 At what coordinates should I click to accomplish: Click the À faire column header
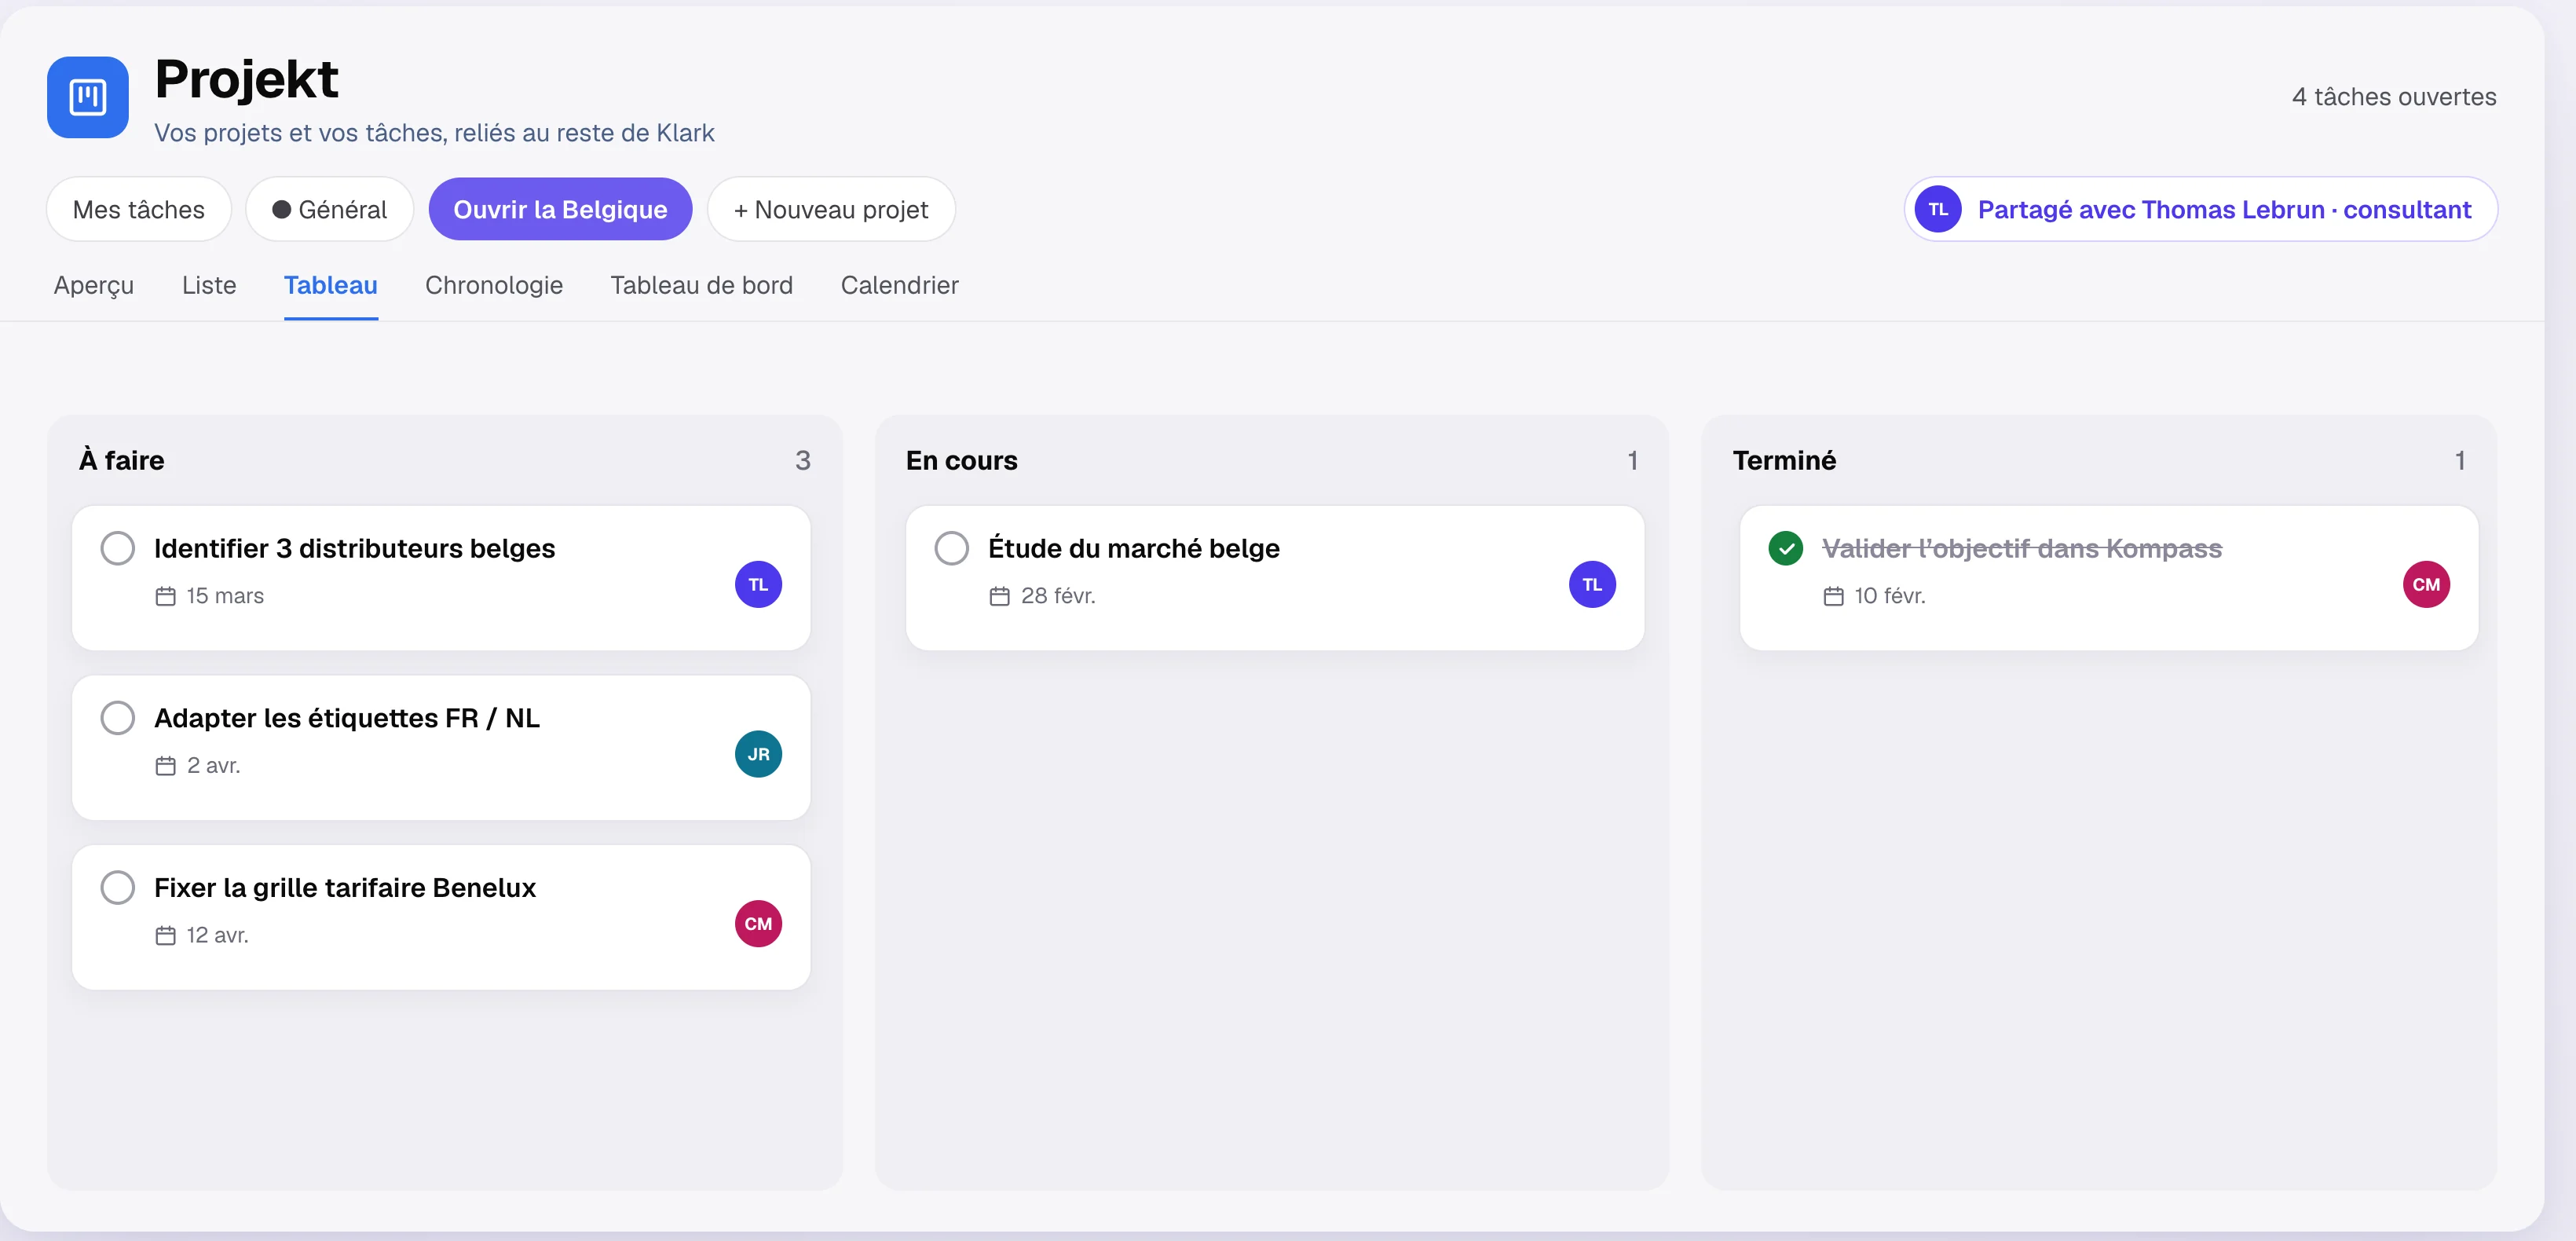point(122,461)
